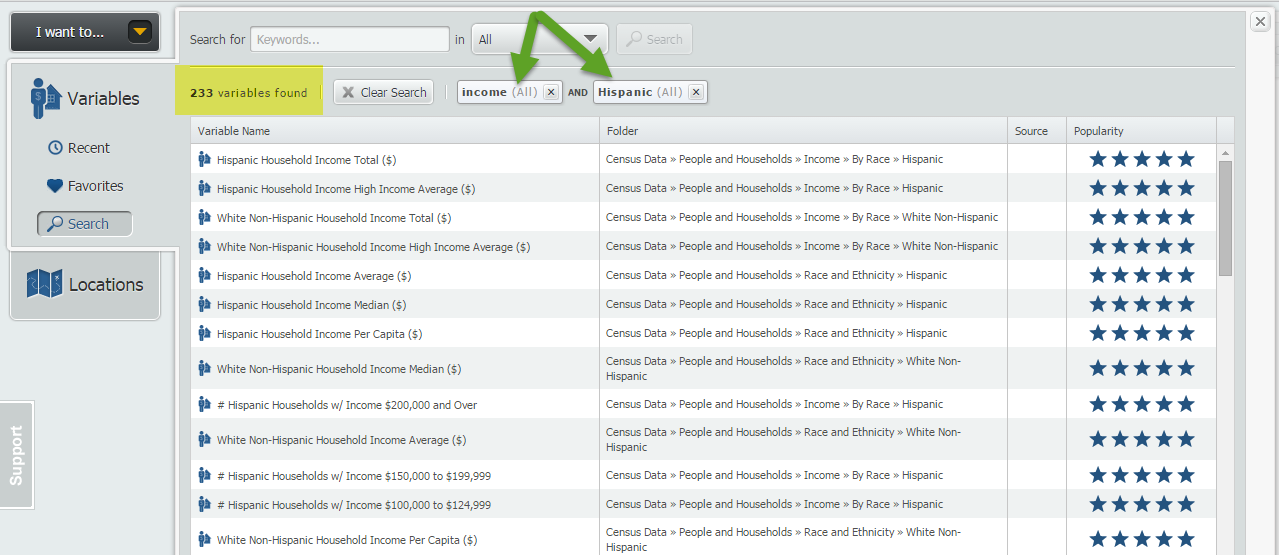
Task: Click the Search button with magnifier
Action: point(654,40)
